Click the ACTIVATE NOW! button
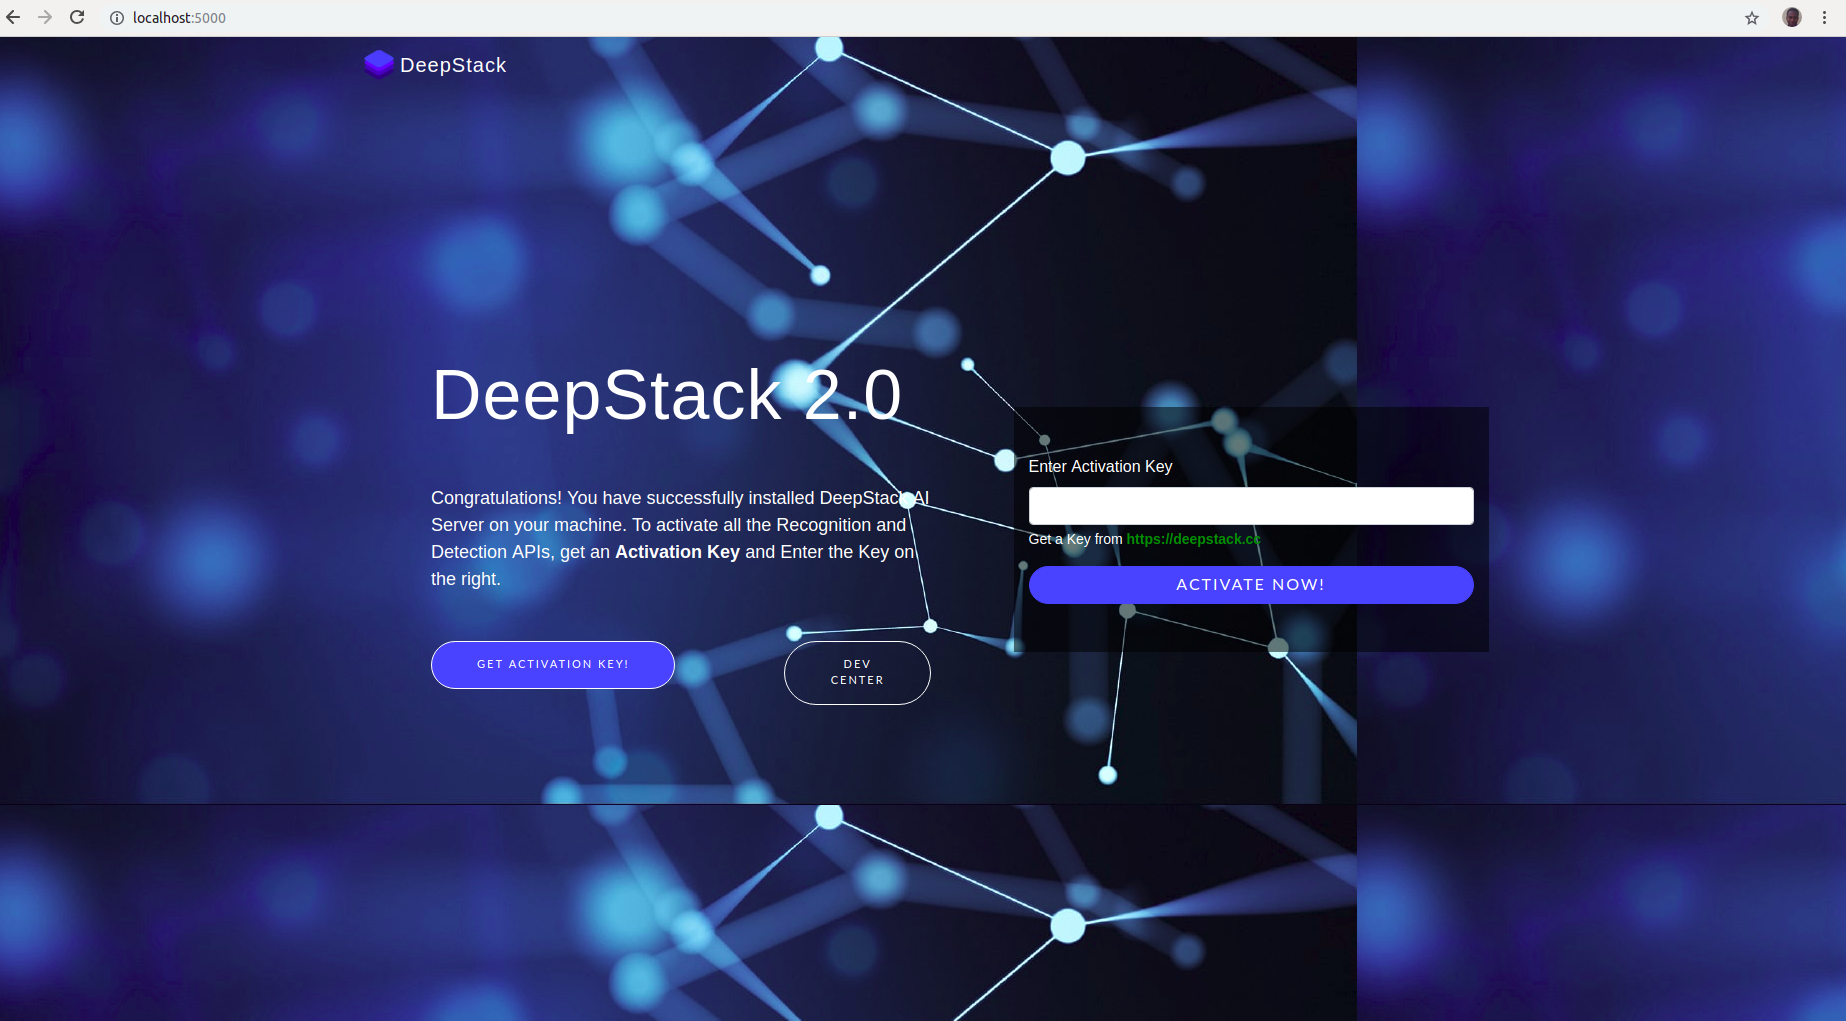The width and height of the screenshot is (1846, 1021). (x=1251, y=585)
